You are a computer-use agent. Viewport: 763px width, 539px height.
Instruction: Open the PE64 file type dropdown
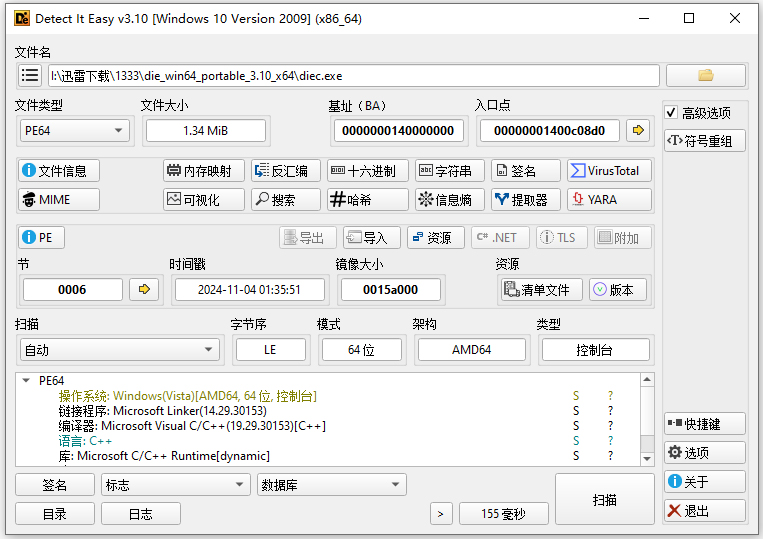coord(75,130)
